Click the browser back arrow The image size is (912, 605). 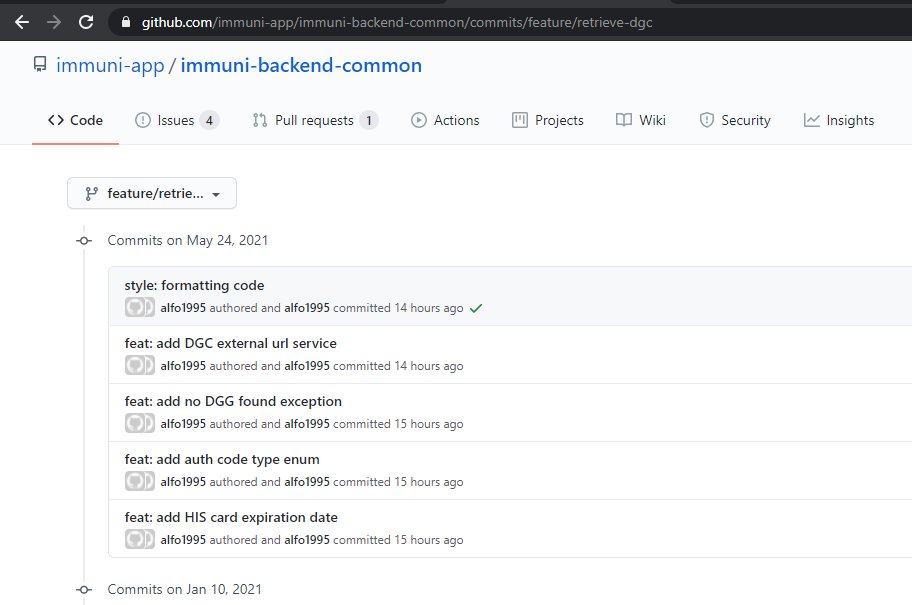(22, 22)
